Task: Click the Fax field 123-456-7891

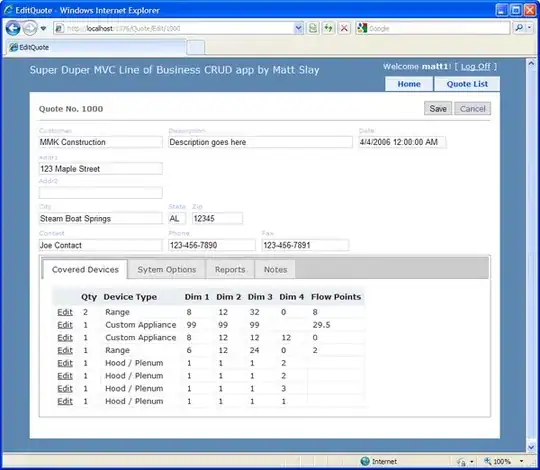Action: [x=305, y=245]
